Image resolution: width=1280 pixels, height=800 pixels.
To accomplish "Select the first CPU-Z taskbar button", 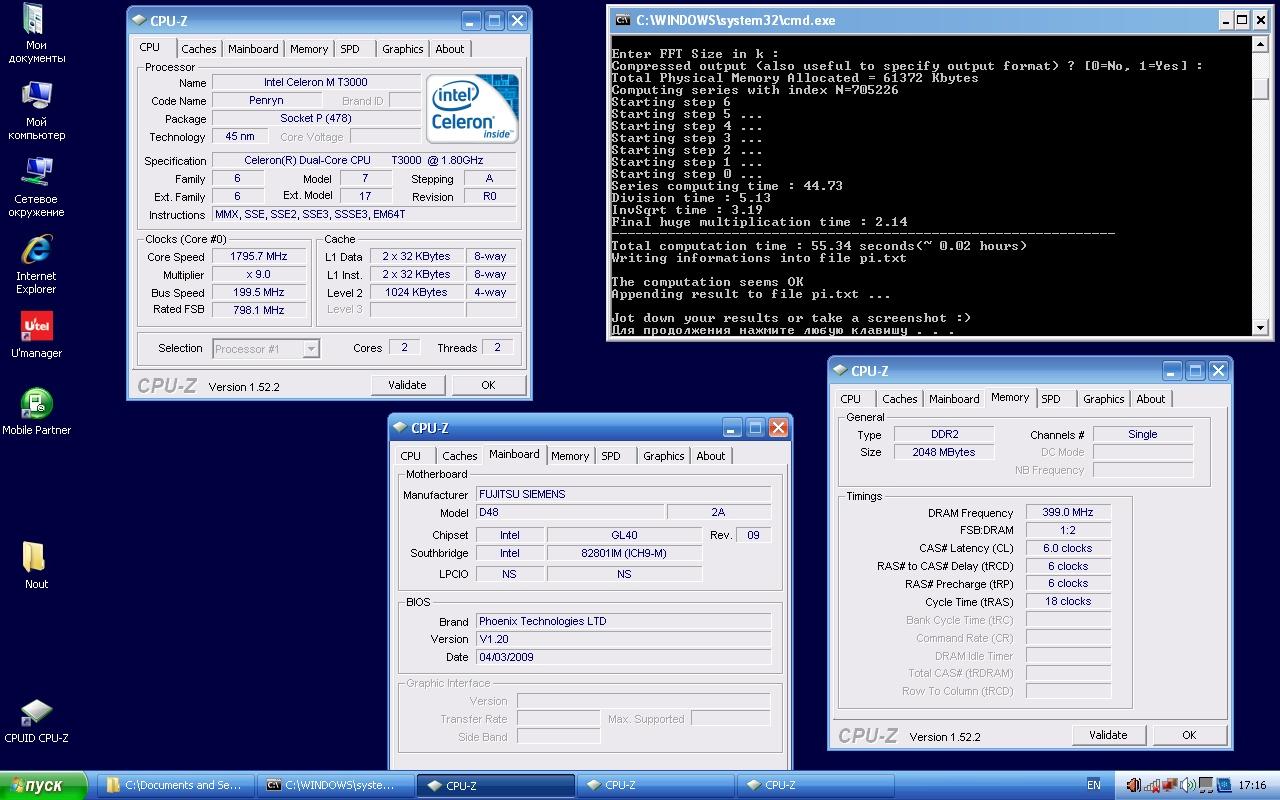I will 495,785.
